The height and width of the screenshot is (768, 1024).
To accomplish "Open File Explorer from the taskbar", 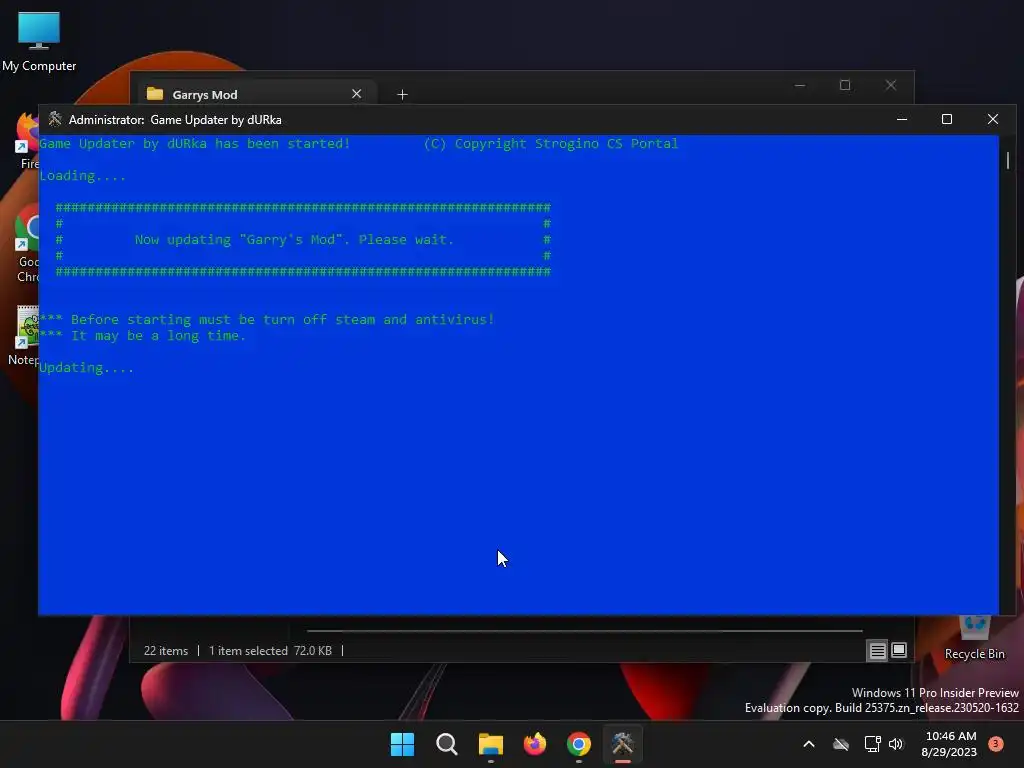I will [x=490, y=744].
